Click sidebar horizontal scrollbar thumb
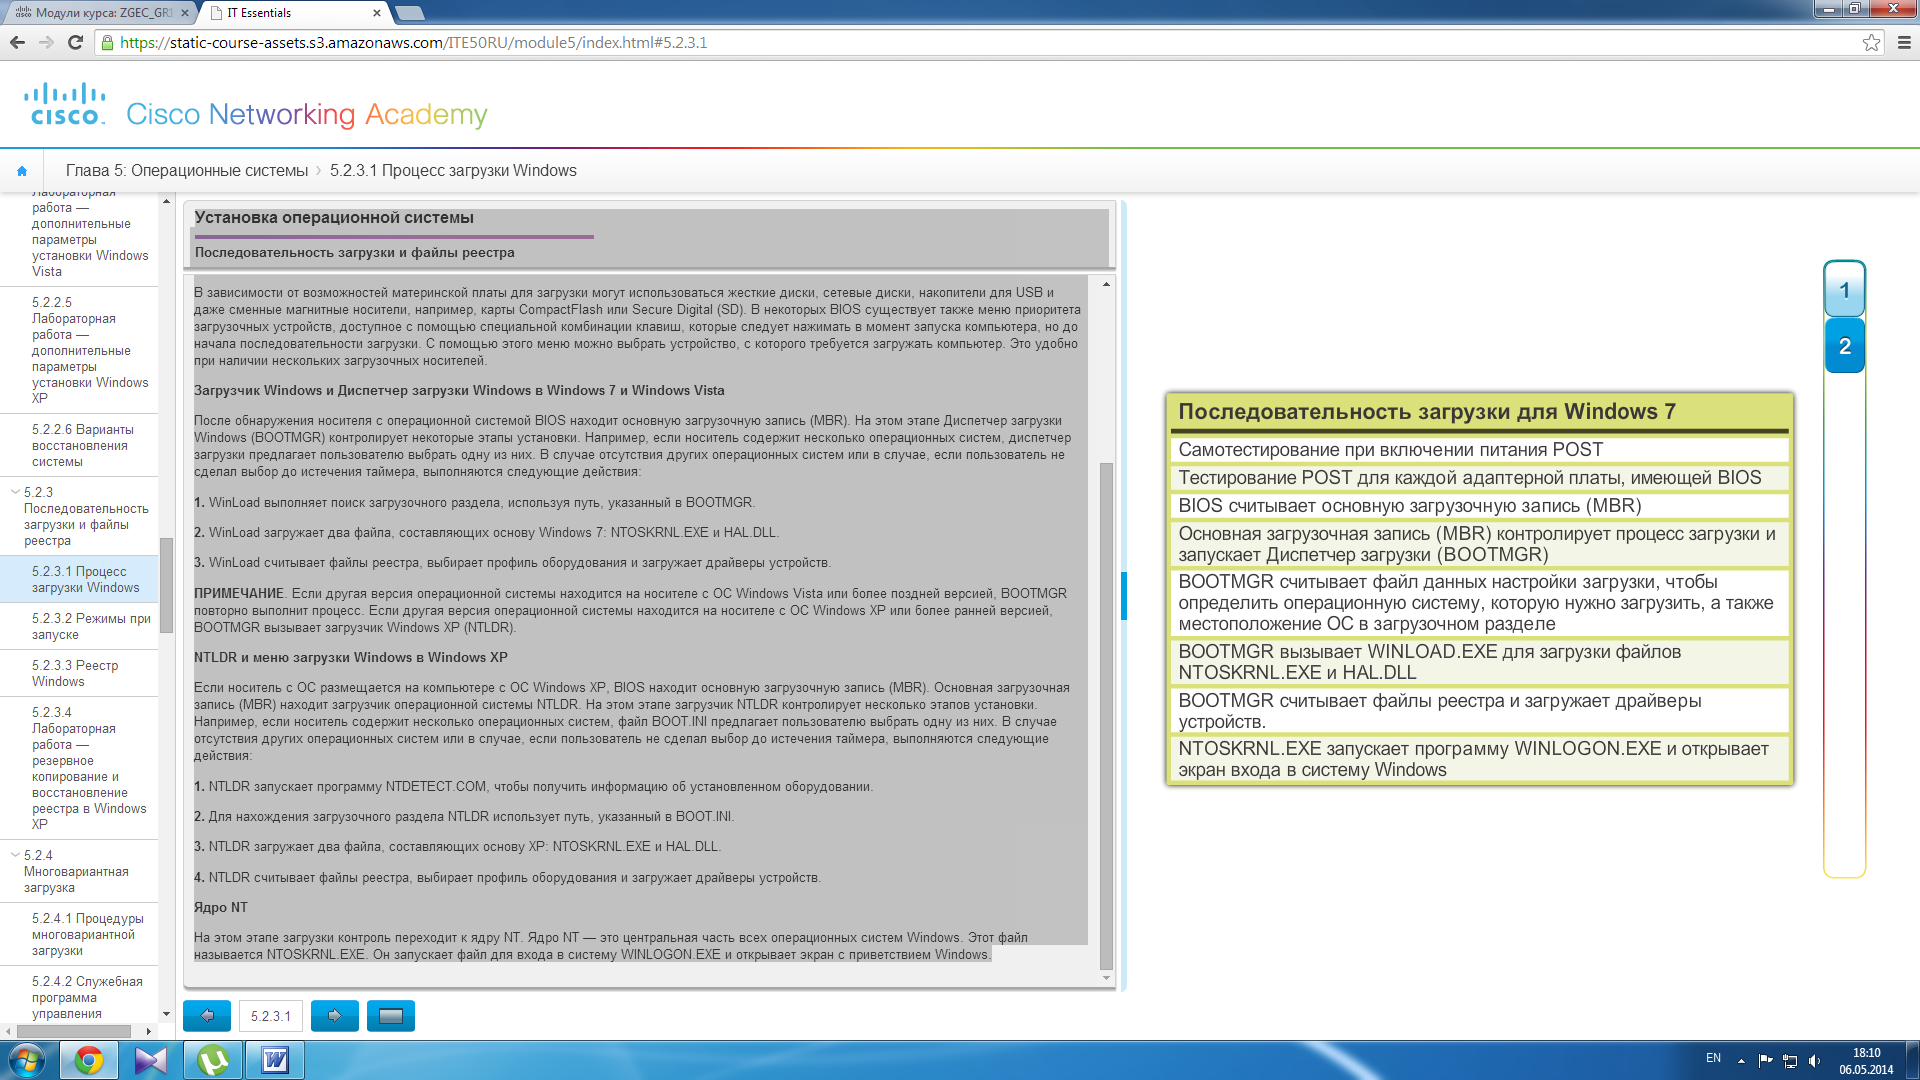1920x1080 pixels. pos(74,1030)
